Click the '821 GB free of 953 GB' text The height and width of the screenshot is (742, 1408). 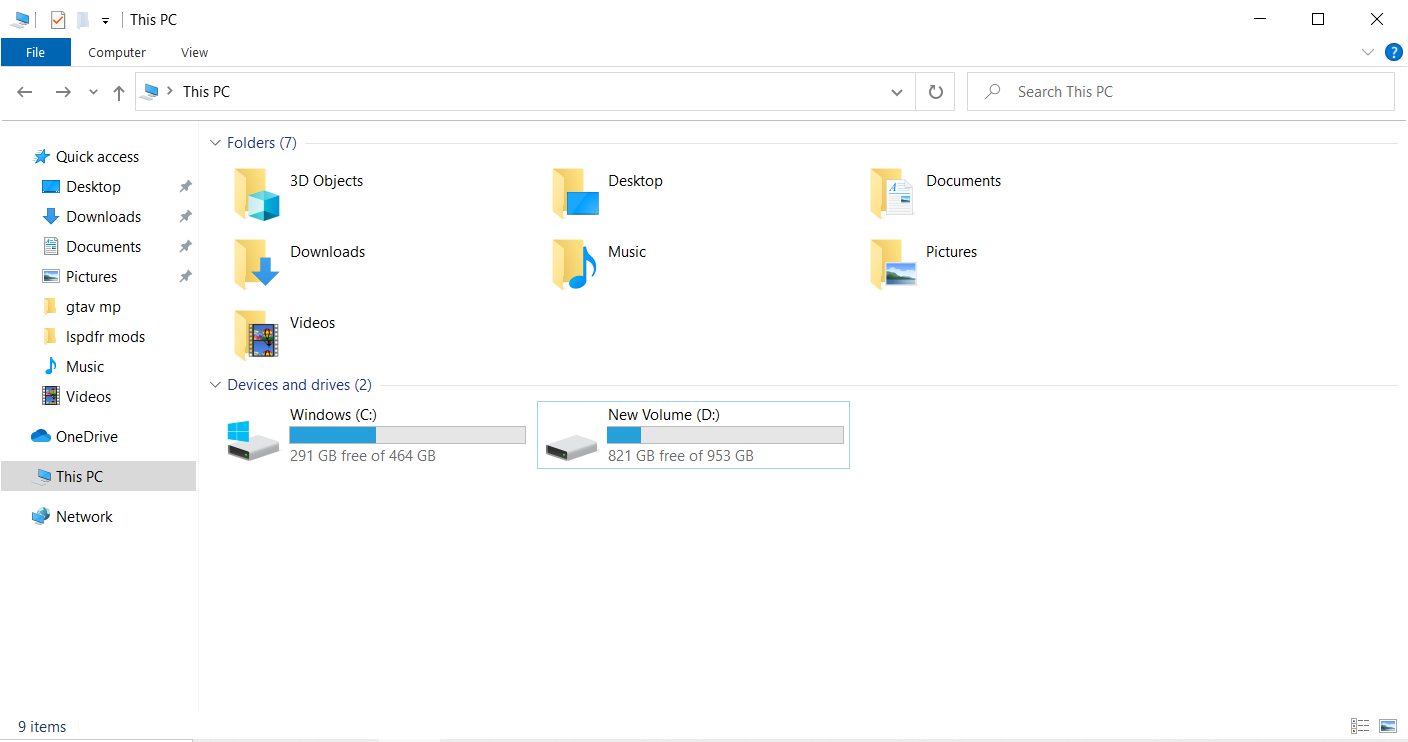click(680, 456)
